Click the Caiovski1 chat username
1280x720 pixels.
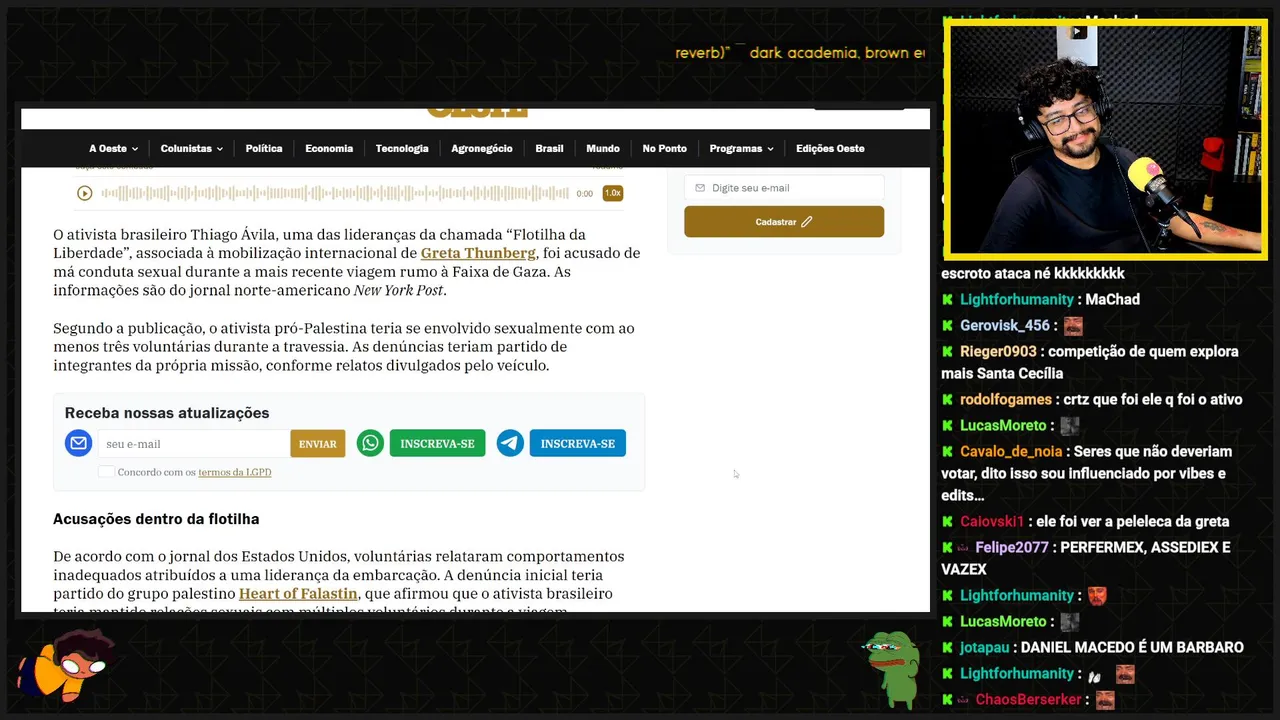992,521
